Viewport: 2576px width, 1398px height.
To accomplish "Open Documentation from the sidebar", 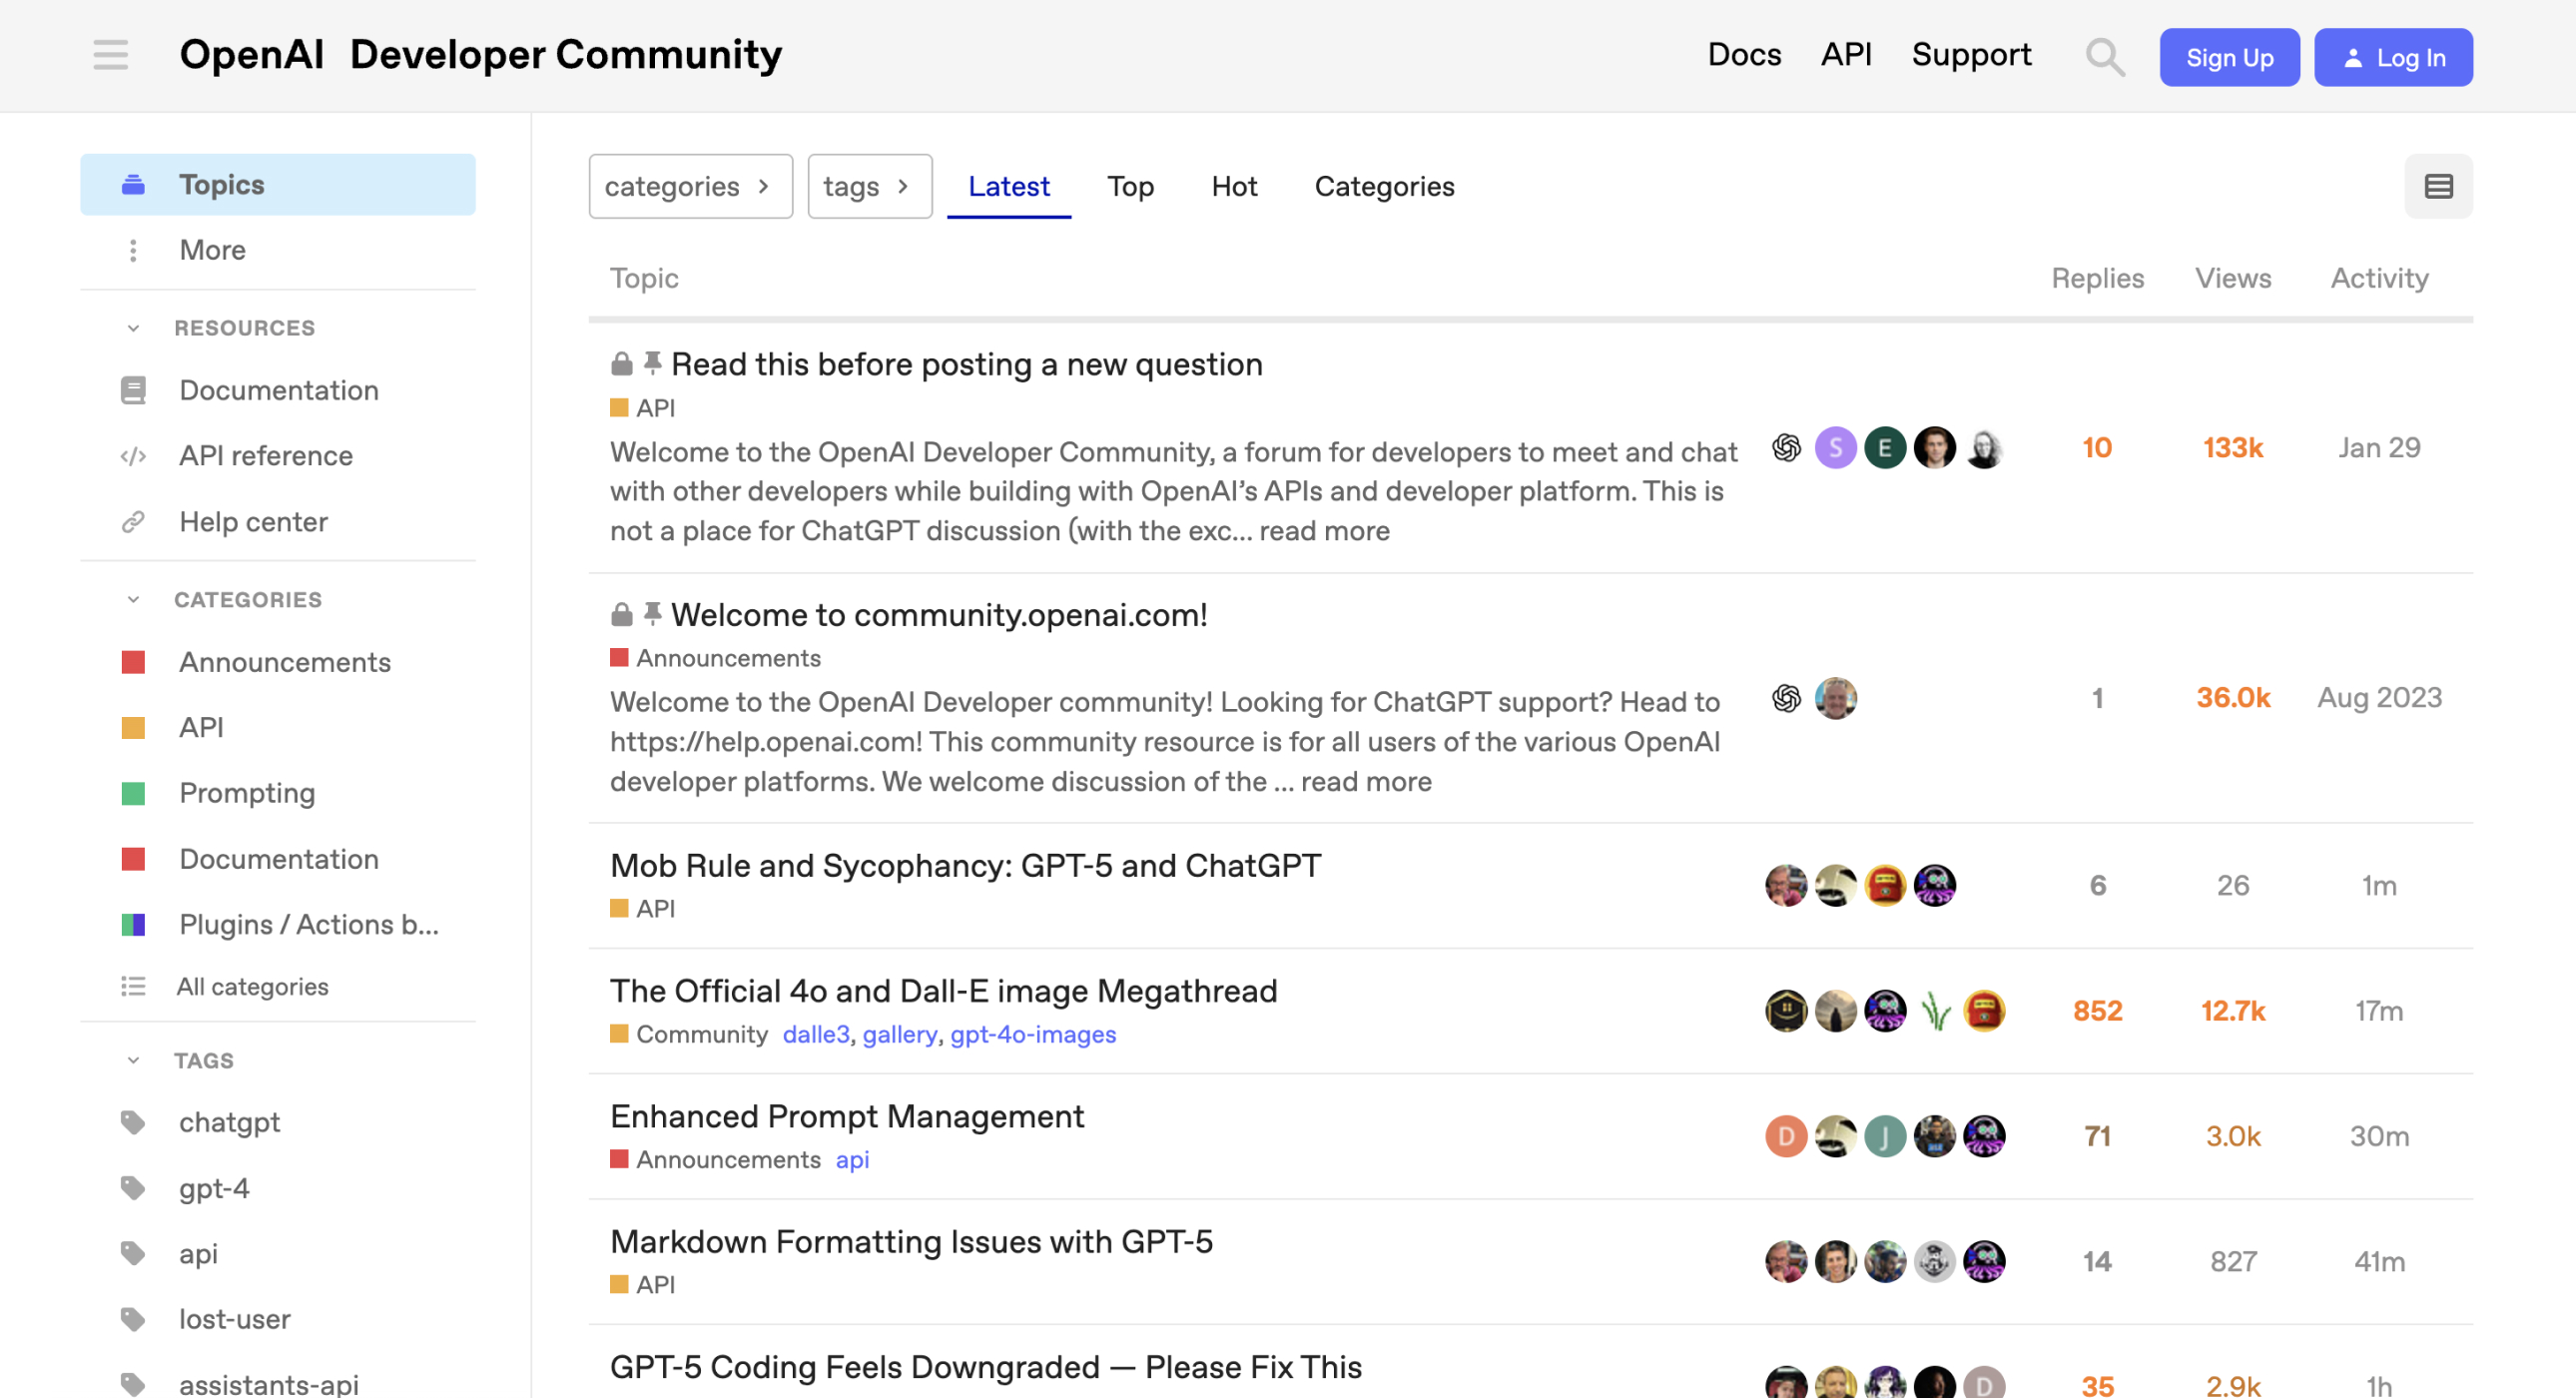I will tap(278, 390).
